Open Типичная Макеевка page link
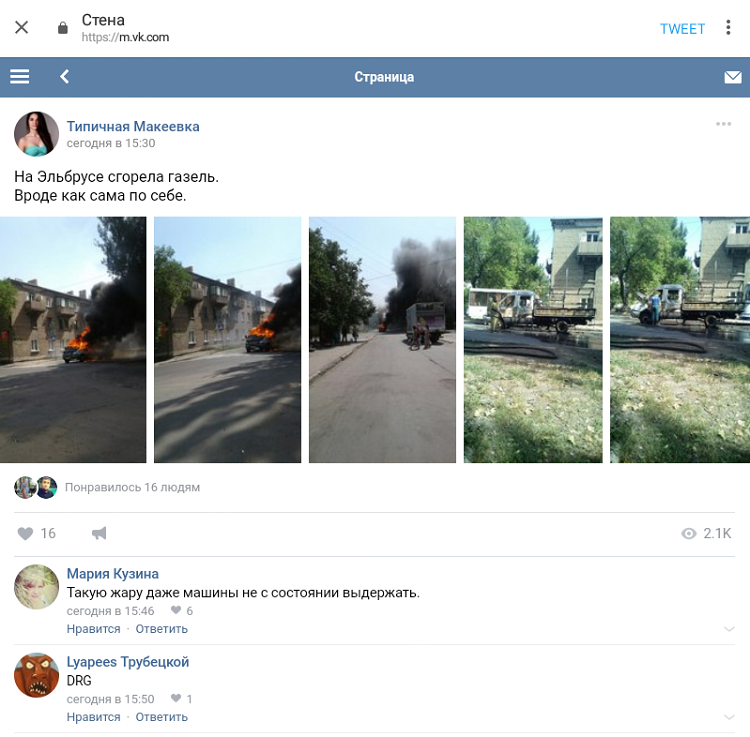 (133, 126)
